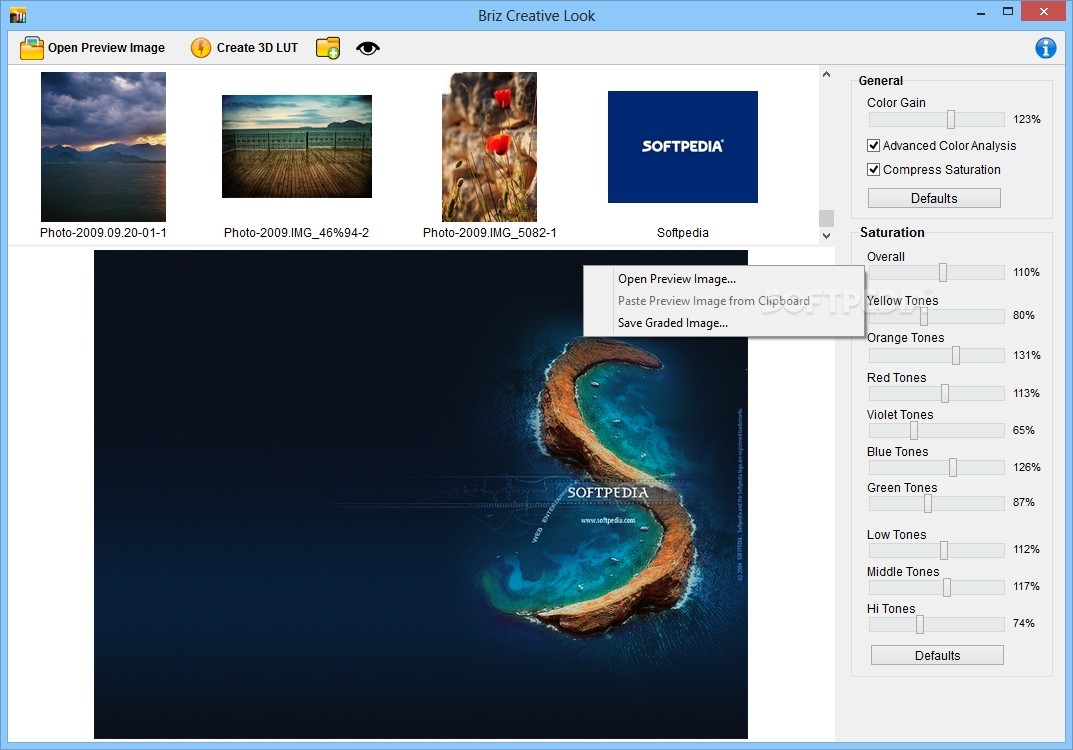Click the 131% Orange Tones value
The width and height of the screenshot is (1073, 750).
pos(1026,355)
